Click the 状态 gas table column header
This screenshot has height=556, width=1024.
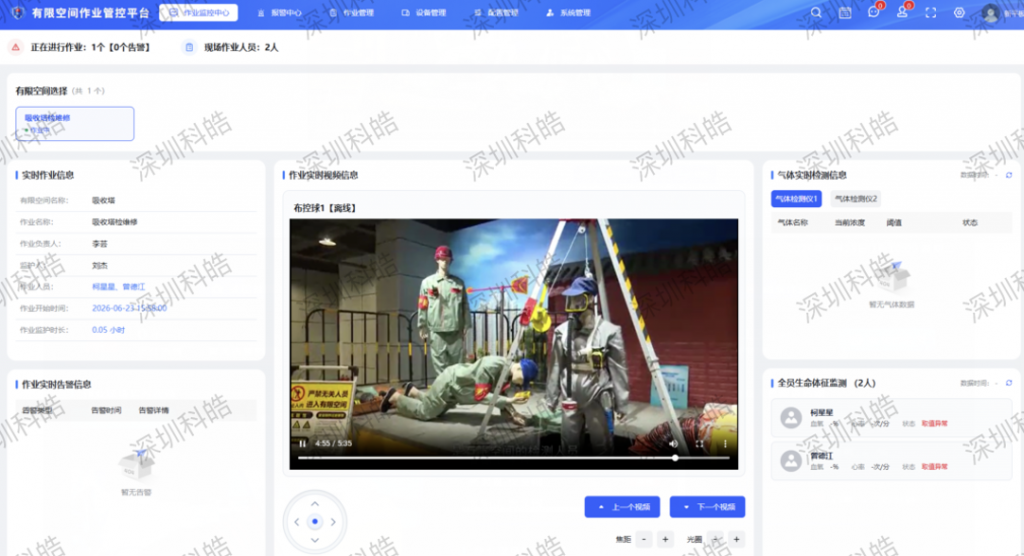pos(970,223)
